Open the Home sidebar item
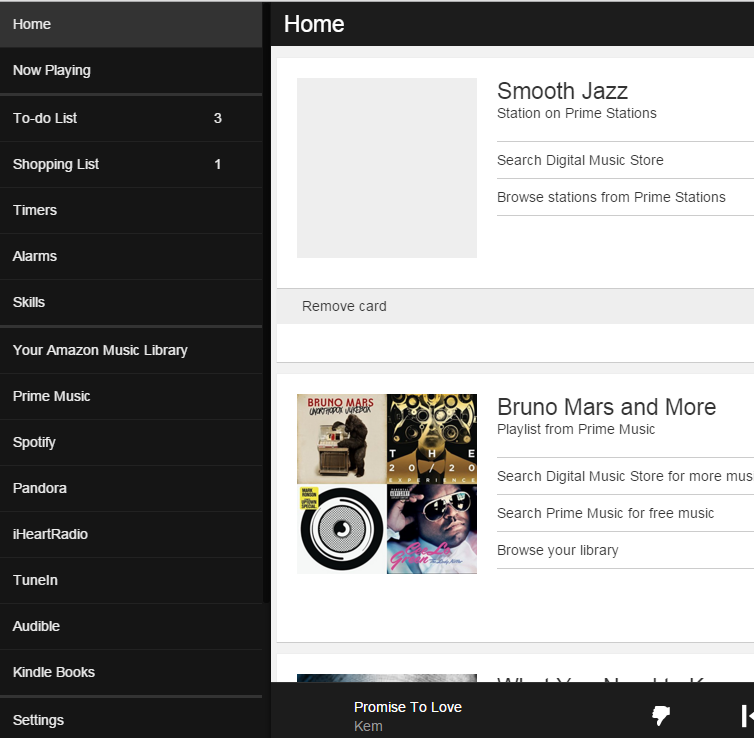Viewport: 754px width, 738px height. 131,24
